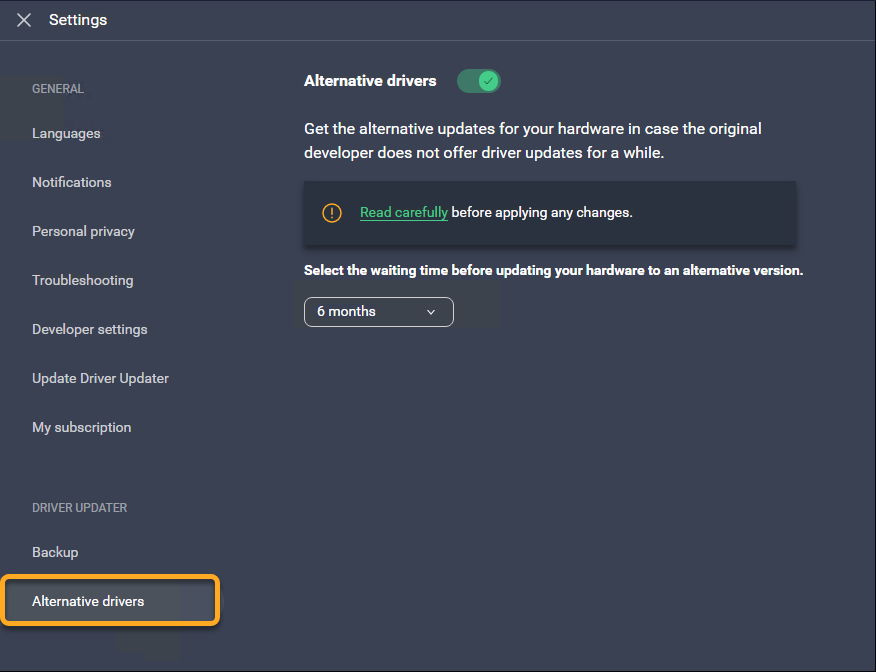The width and height of the screenshot is (876, 672).
Task: Select Personal privacy in the sidebar
Action: coord(83,231)
